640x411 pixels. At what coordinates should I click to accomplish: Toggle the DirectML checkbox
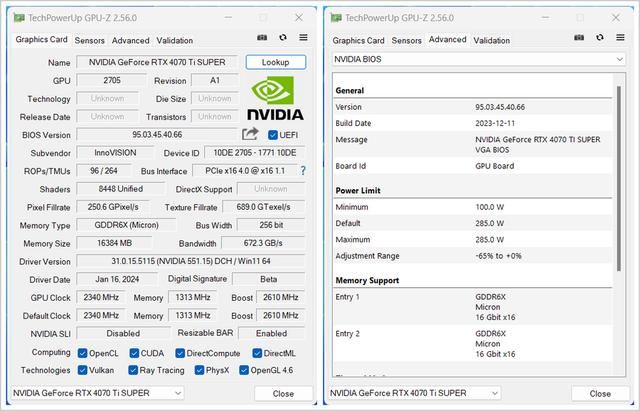click(257, 353)
